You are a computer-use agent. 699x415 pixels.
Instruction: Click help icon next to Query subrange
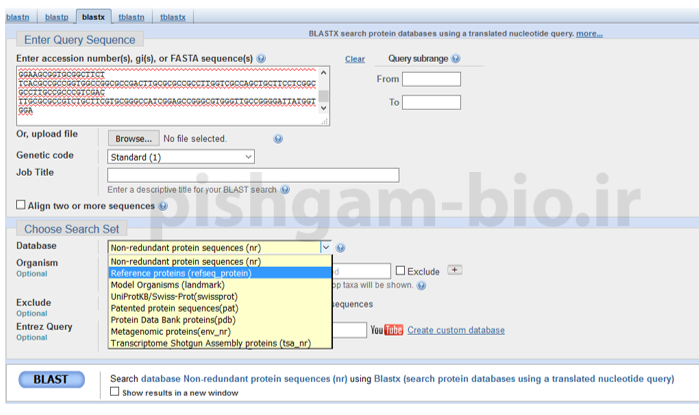(456, 59)
